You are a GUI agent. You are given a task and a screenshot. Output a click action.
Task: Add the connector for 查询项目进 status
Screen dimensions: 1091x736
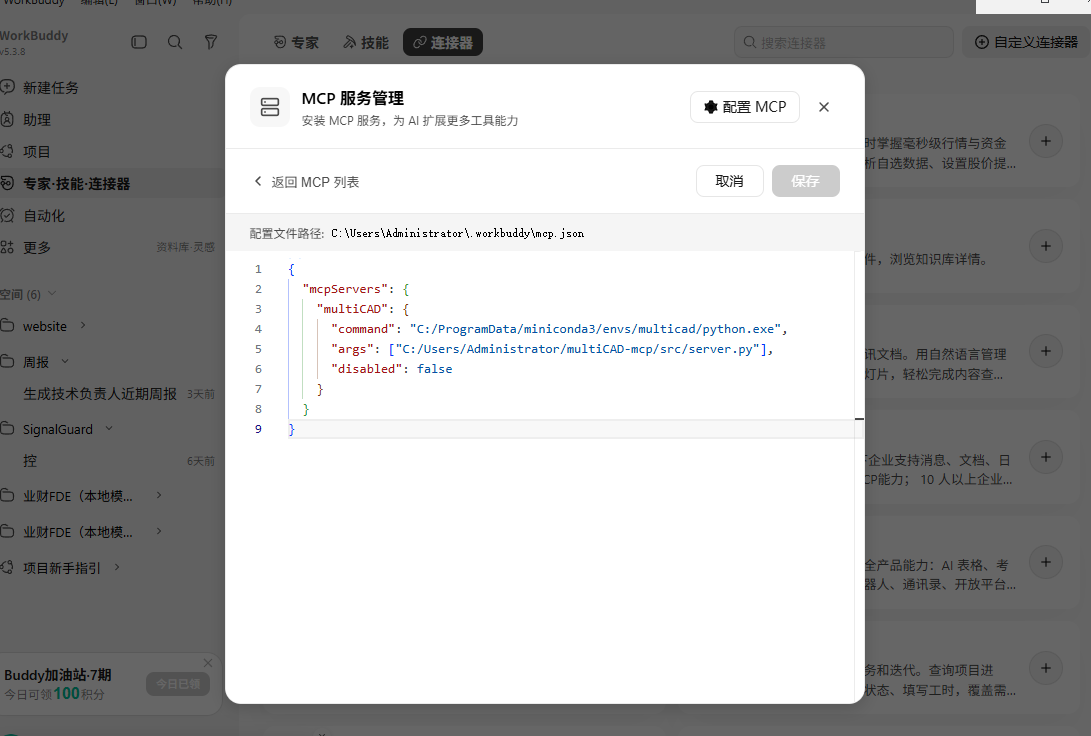[x=1046, y=668]
